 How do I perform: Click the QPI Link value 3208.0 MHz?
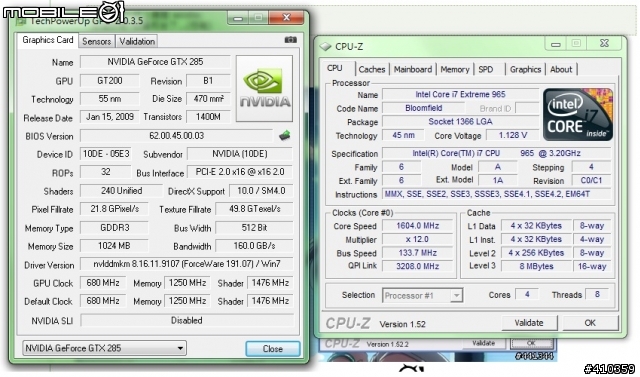(x=418, y=266)
